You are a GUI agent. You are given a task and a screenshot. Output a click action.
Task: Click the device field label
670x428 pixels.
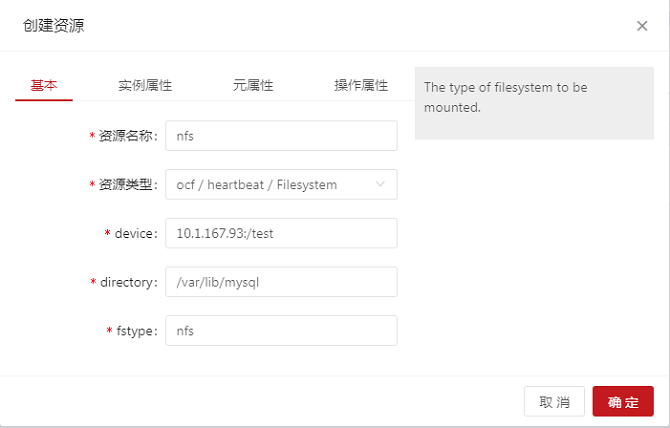(135, 233)
